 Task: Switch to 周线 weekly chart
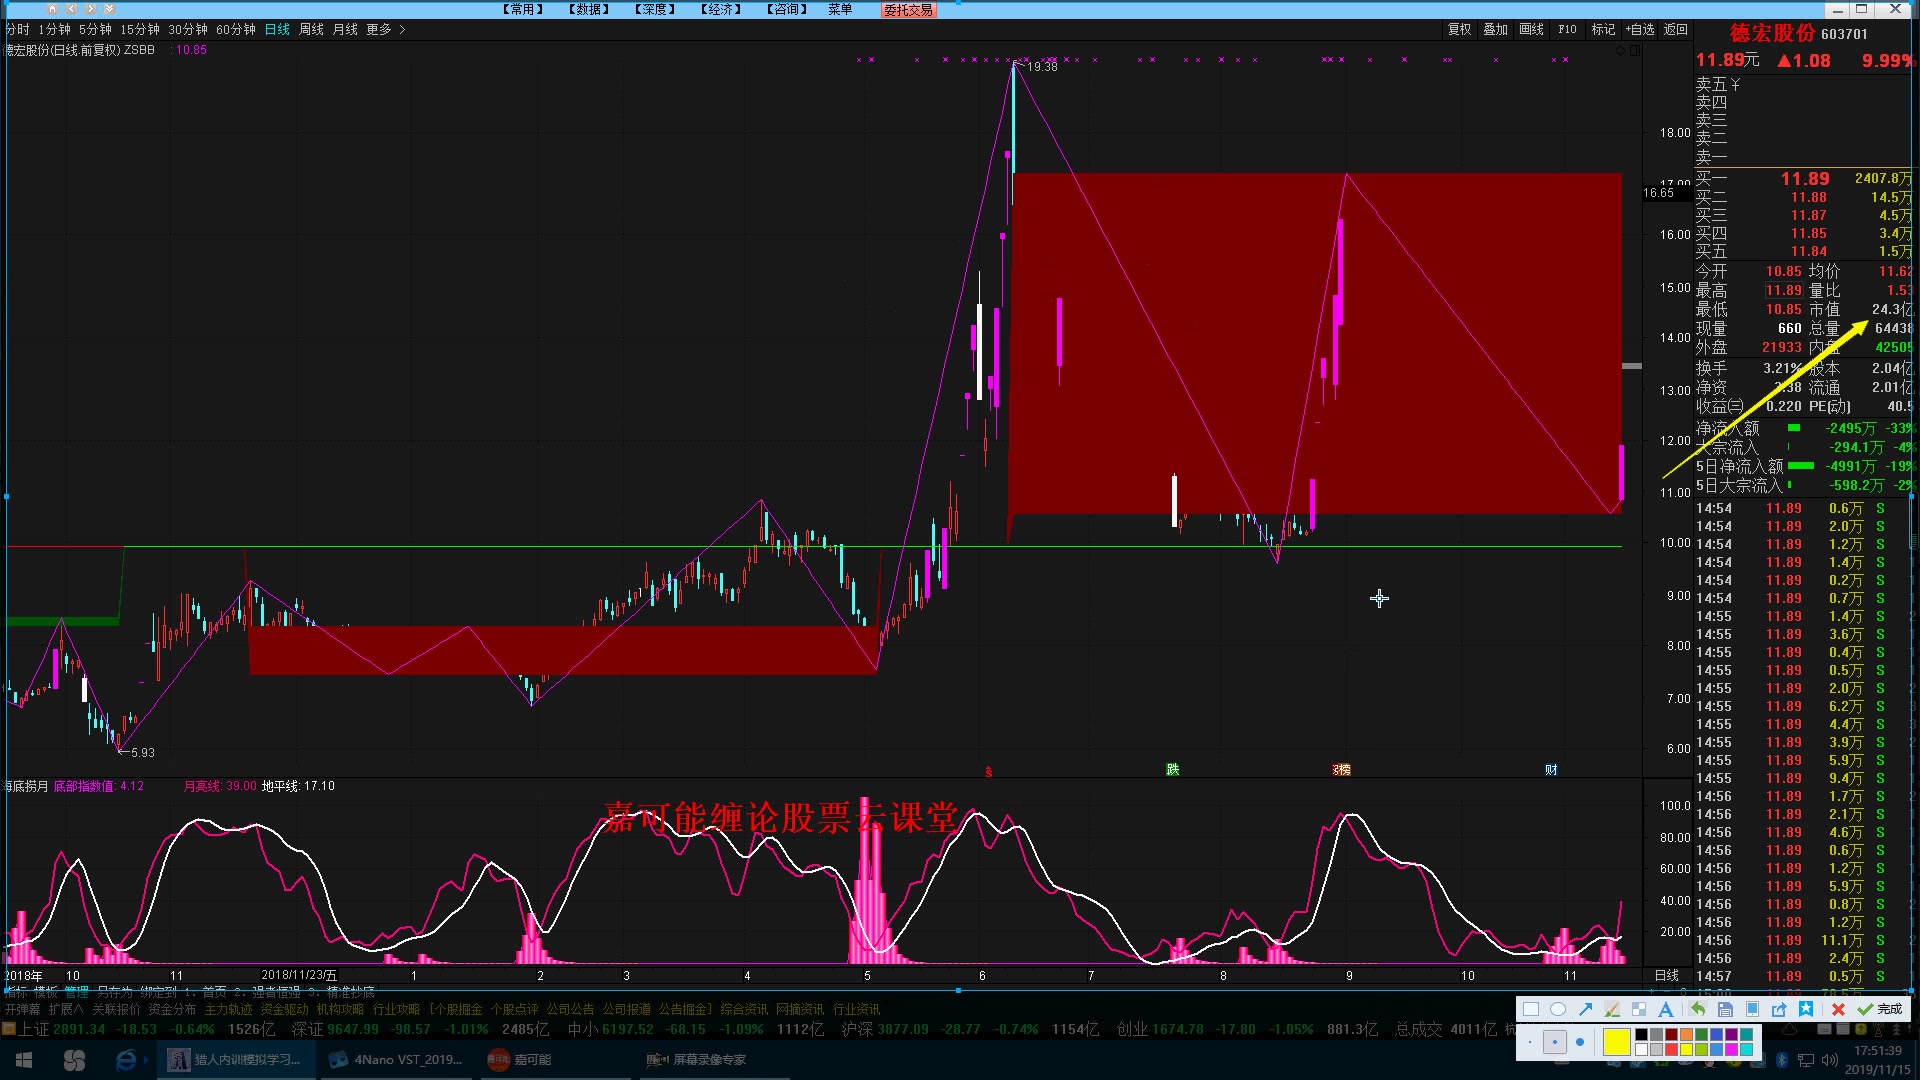(311, 30)
